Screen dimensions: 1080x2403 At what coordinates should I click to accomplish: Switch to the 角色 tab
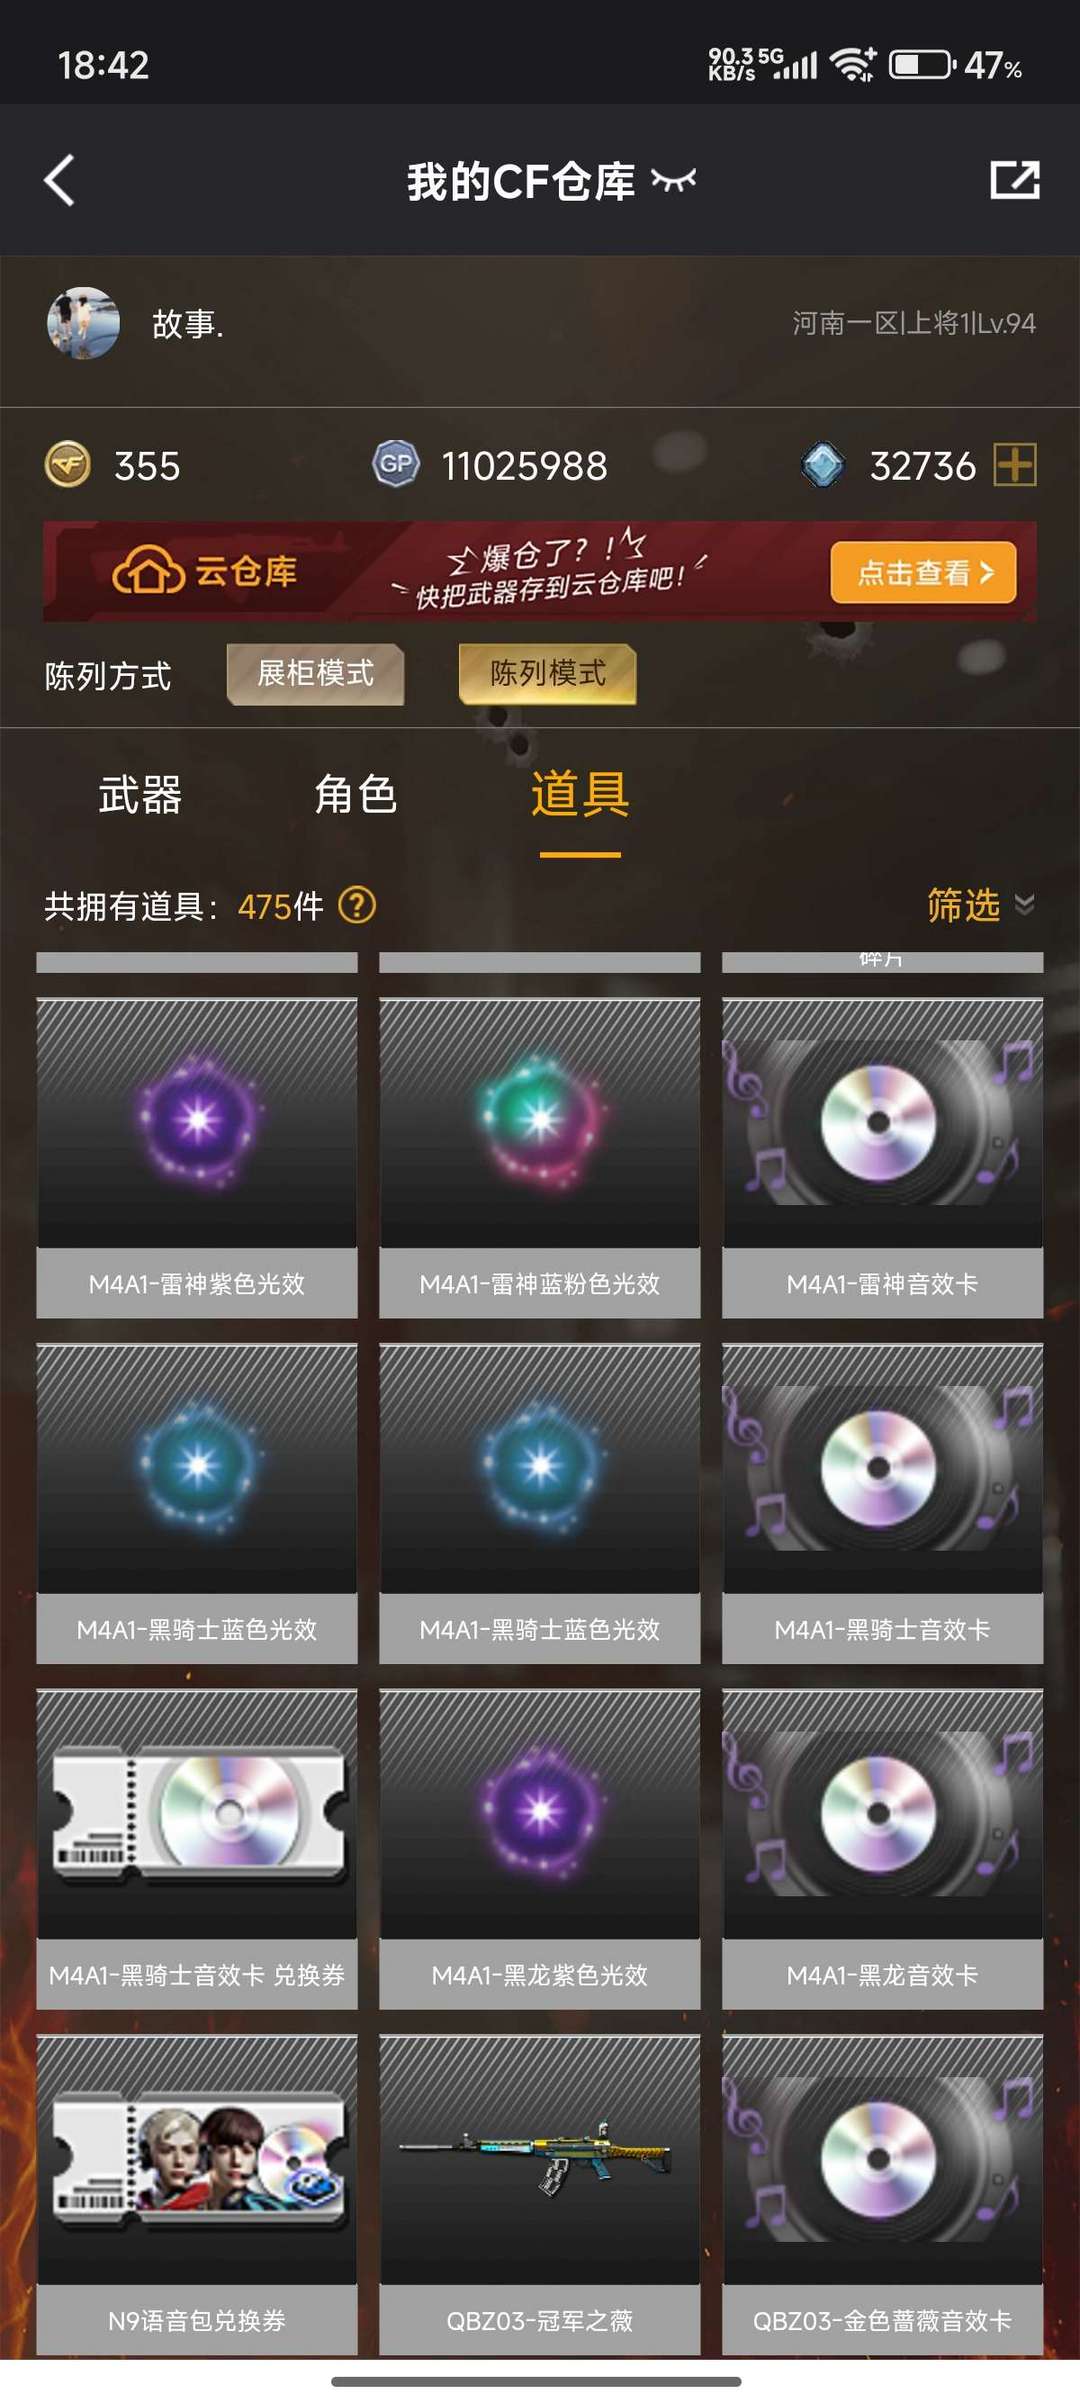356,796
